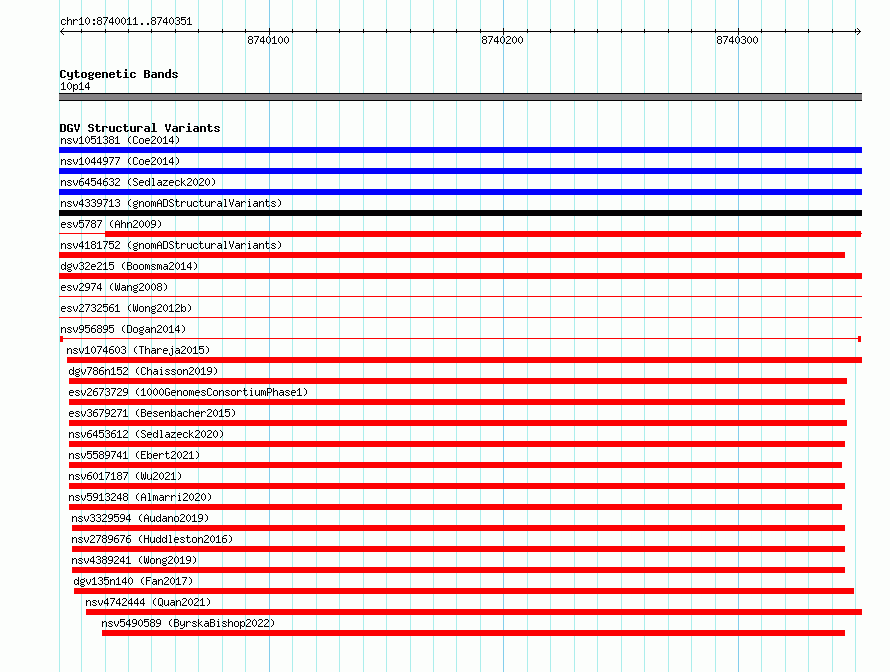The height and width of the screenshot is (672, 890).
Task: Click the thin red line under esv2732561
Action: click(460, 318)
